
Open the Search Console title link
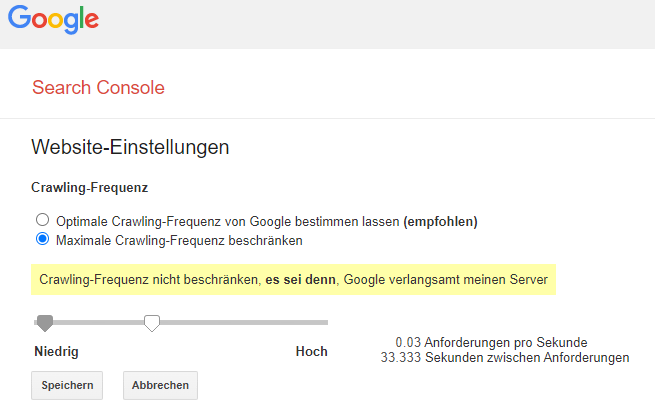98,88
